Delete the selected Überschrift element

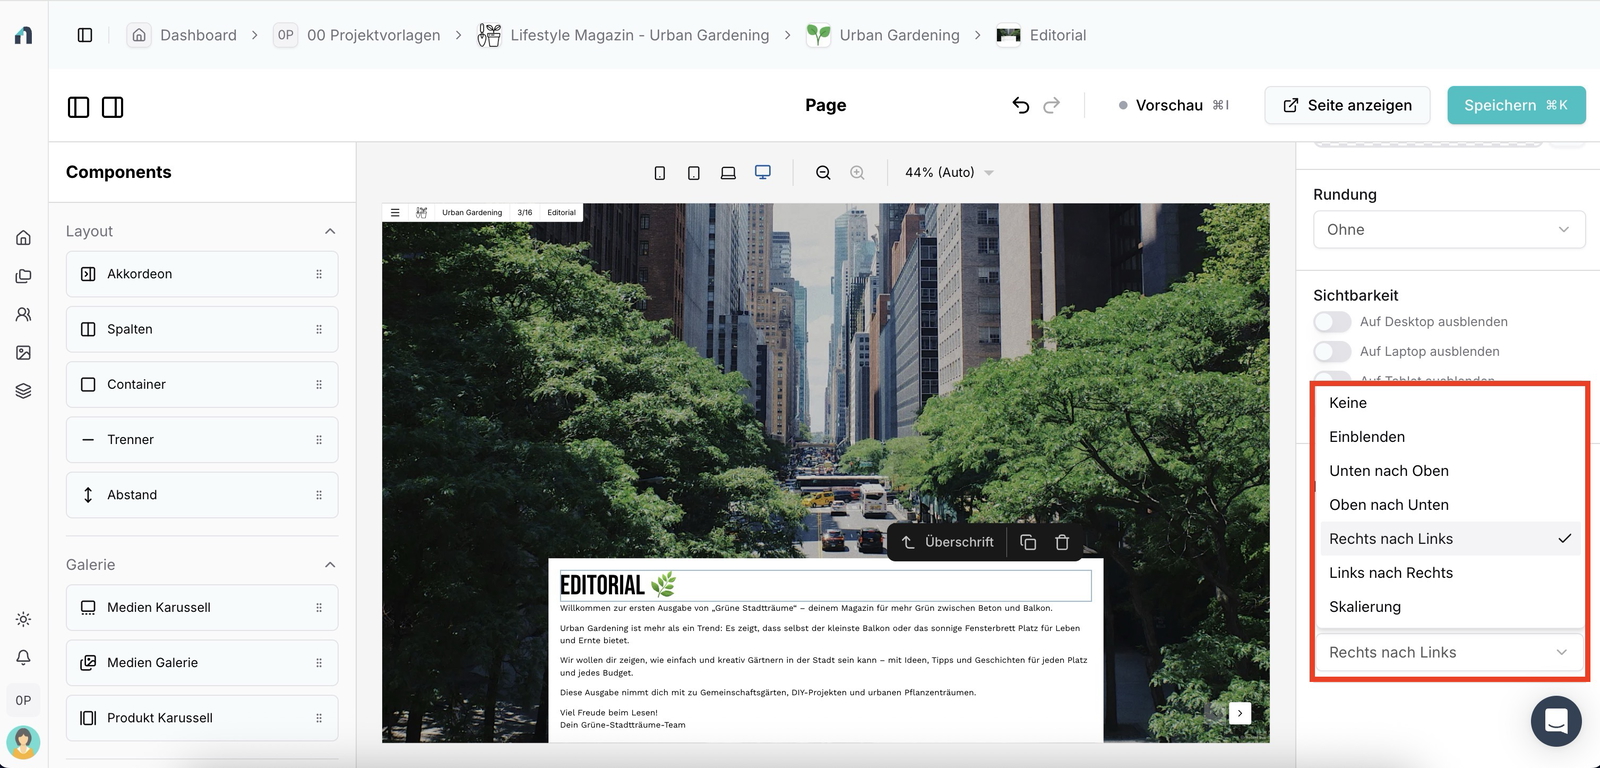coord(1062,542)
